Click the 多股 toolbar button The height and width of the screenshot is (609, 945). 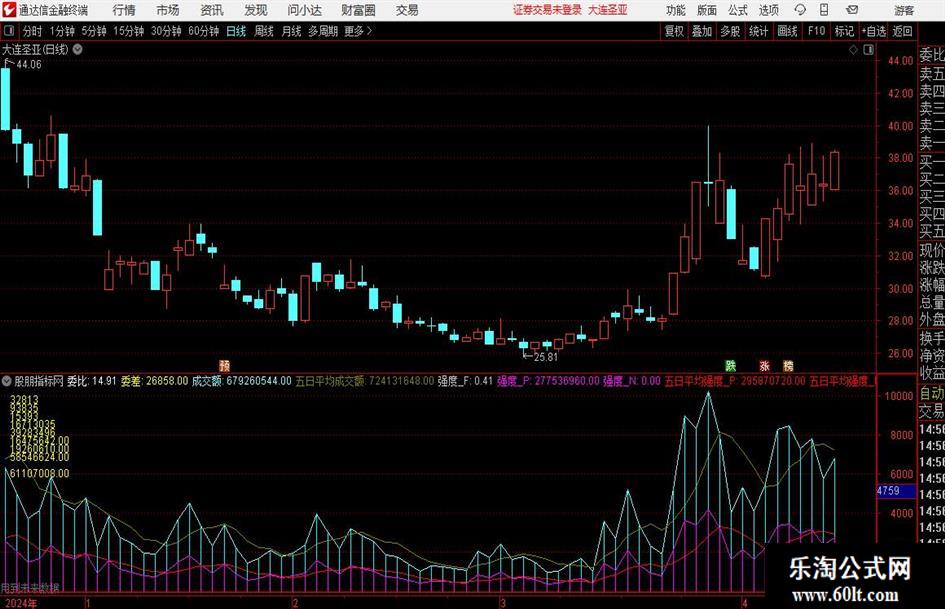(730, 31)
